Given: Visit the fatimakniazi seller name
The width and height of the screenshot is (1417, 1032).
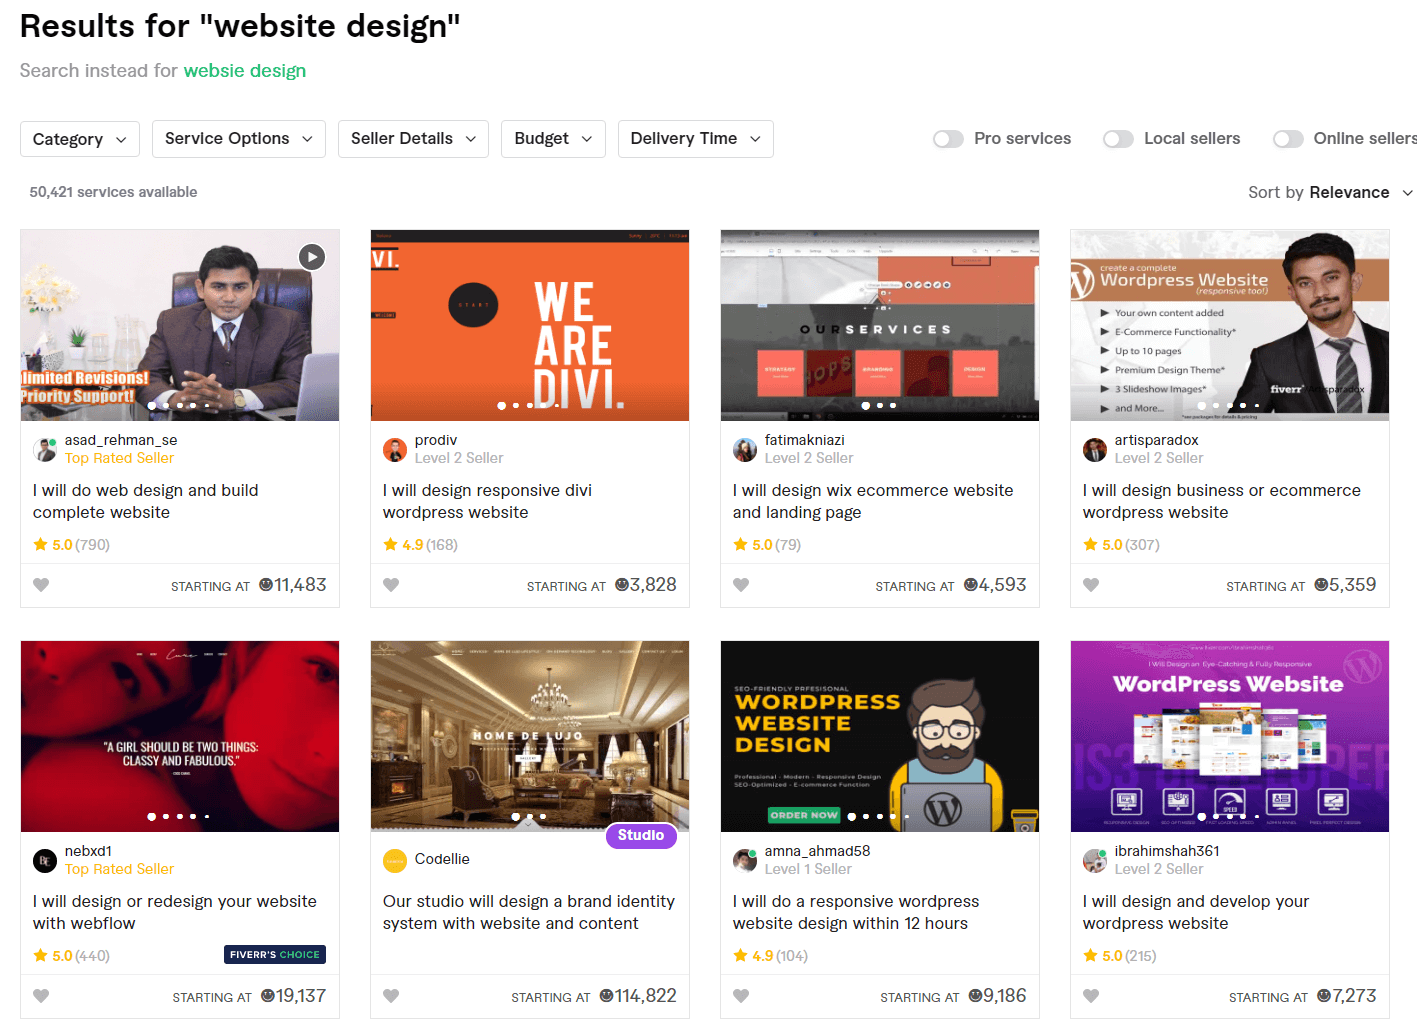Looking at the screenshot, I should [x=805, y=440].
